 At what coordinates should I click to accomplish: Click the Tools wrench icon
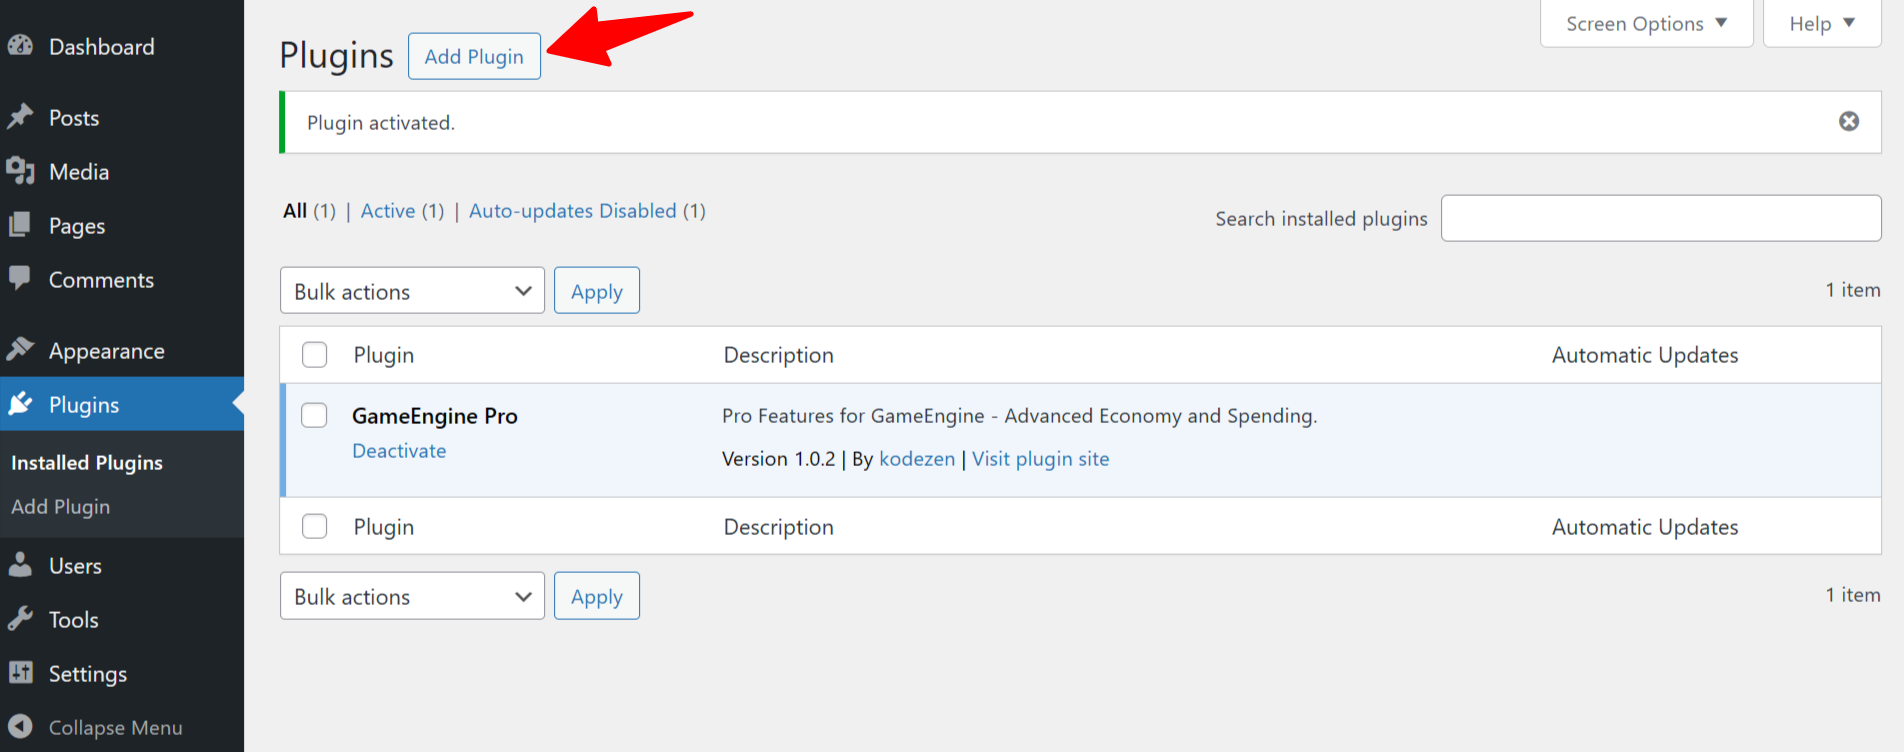click(20, 619)
